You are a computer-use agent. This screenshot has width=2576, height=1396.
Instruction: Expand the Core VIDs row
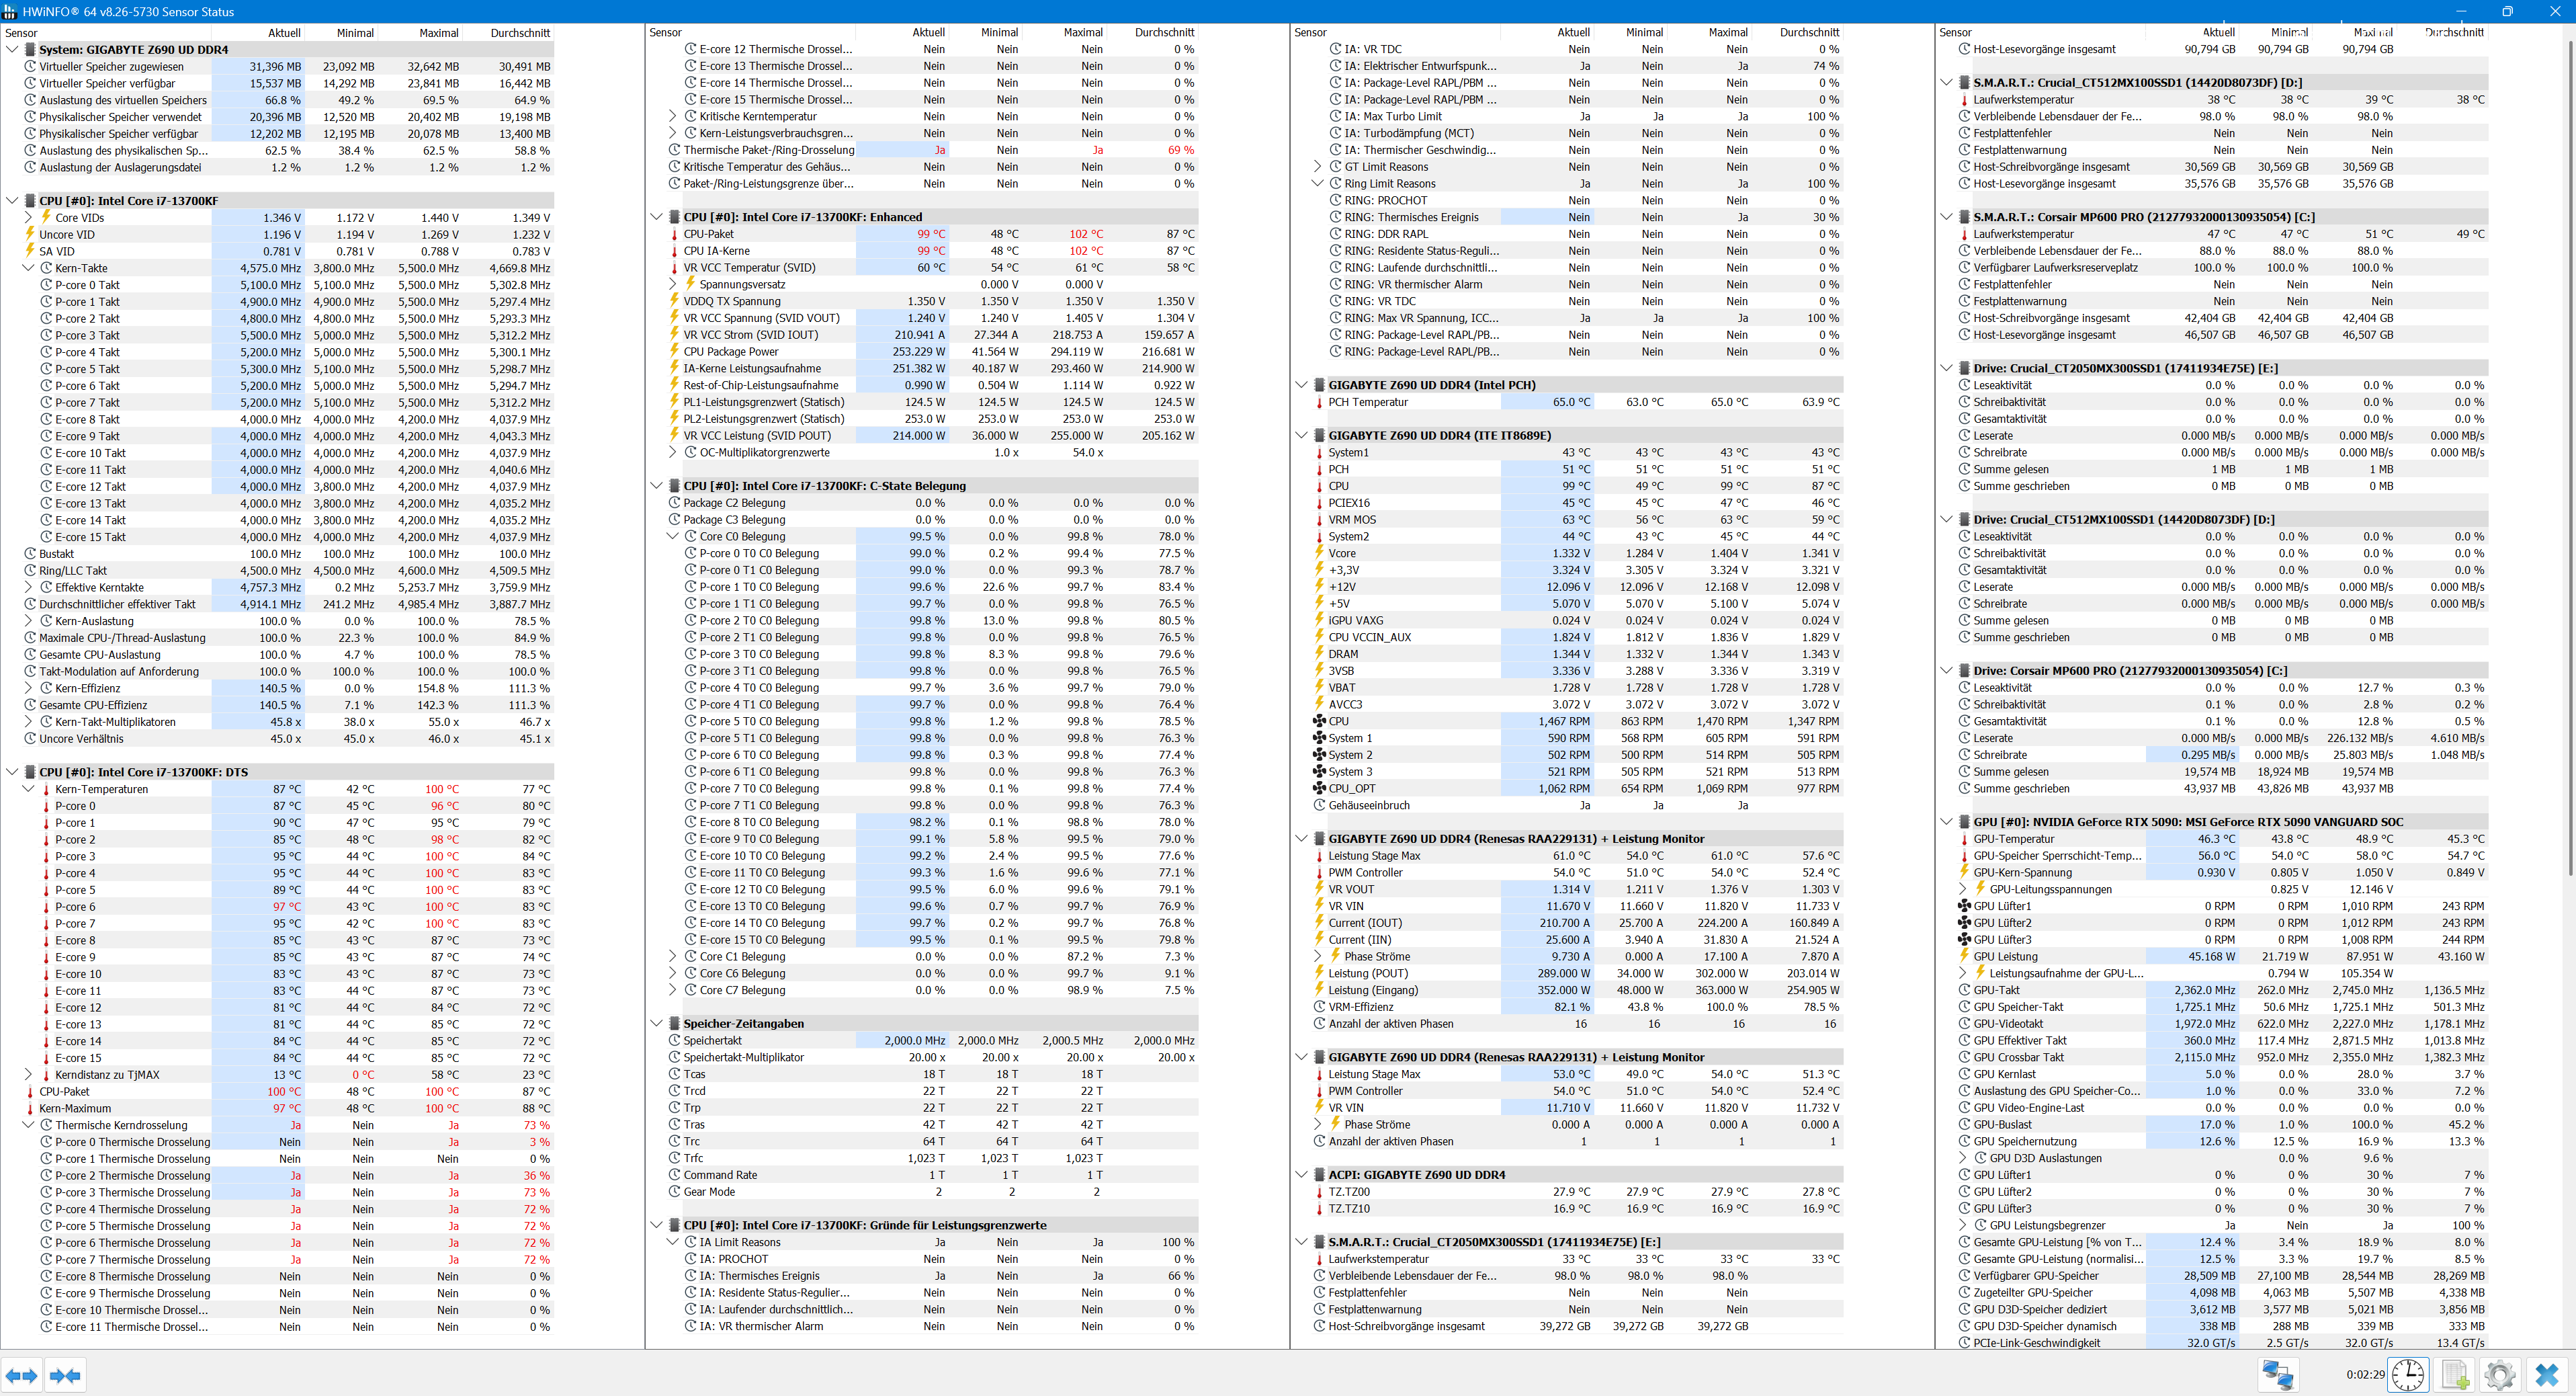tap(28, 217)
